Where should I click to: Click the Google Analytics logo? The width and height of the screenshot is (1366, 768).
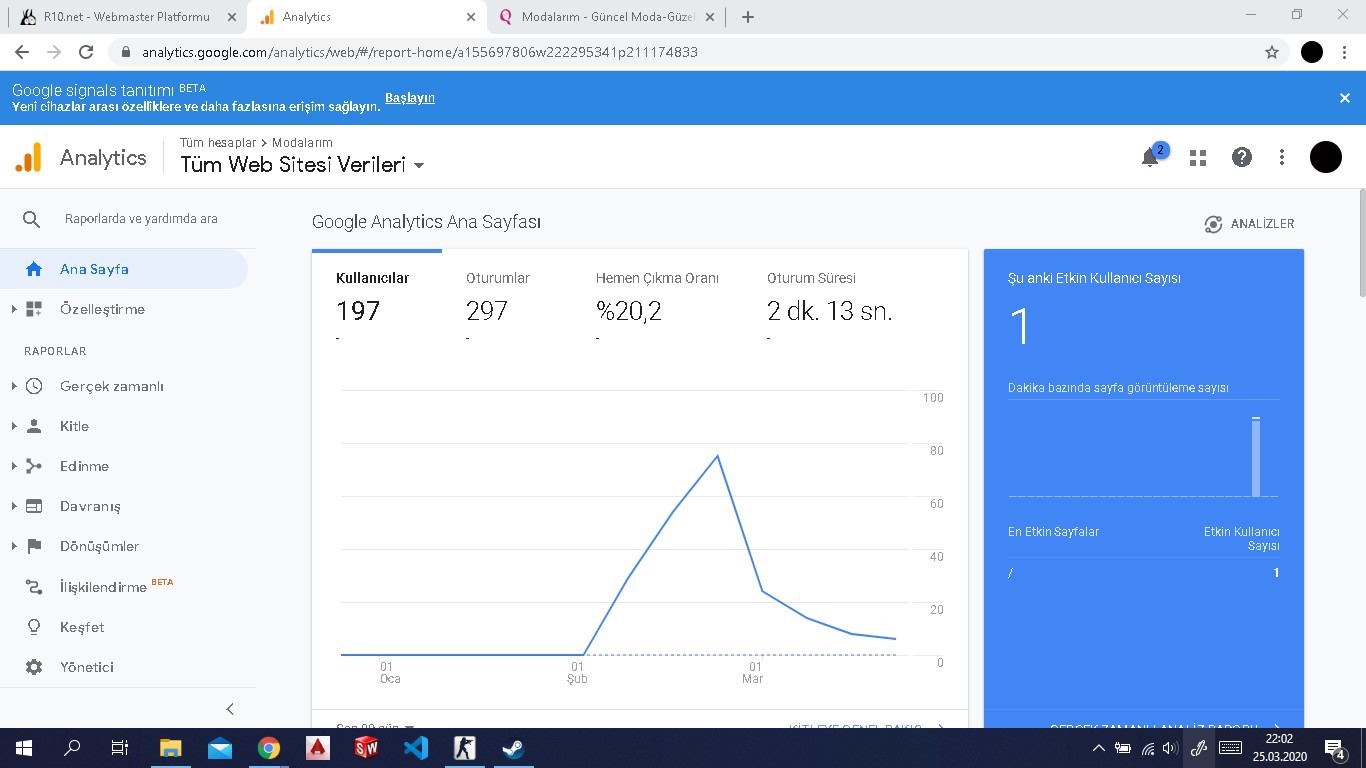(29, 157)
